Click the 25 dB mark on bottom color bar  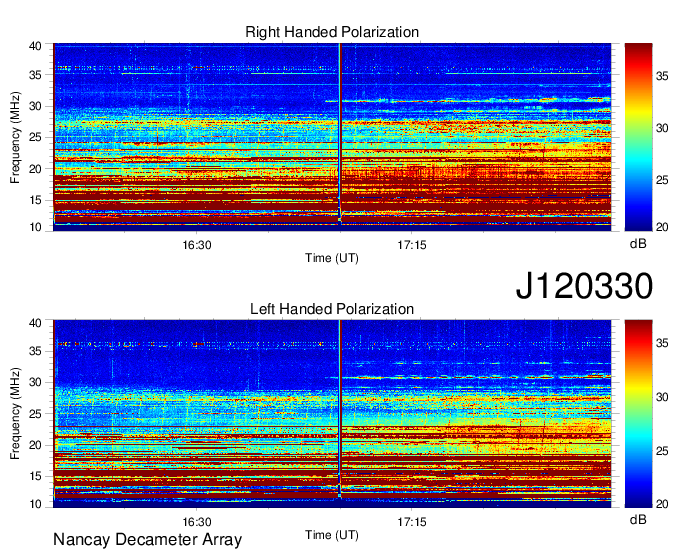(662, 451)
